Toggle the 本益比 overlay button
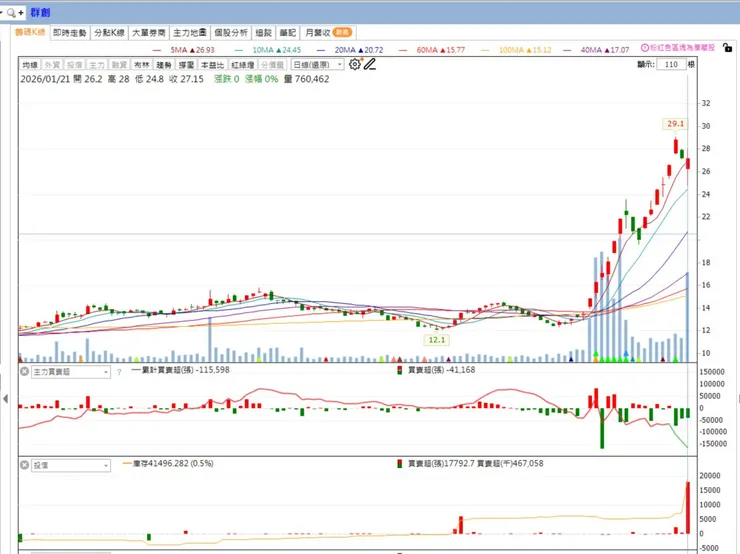 pyautogui.click(x=212, y=65)
